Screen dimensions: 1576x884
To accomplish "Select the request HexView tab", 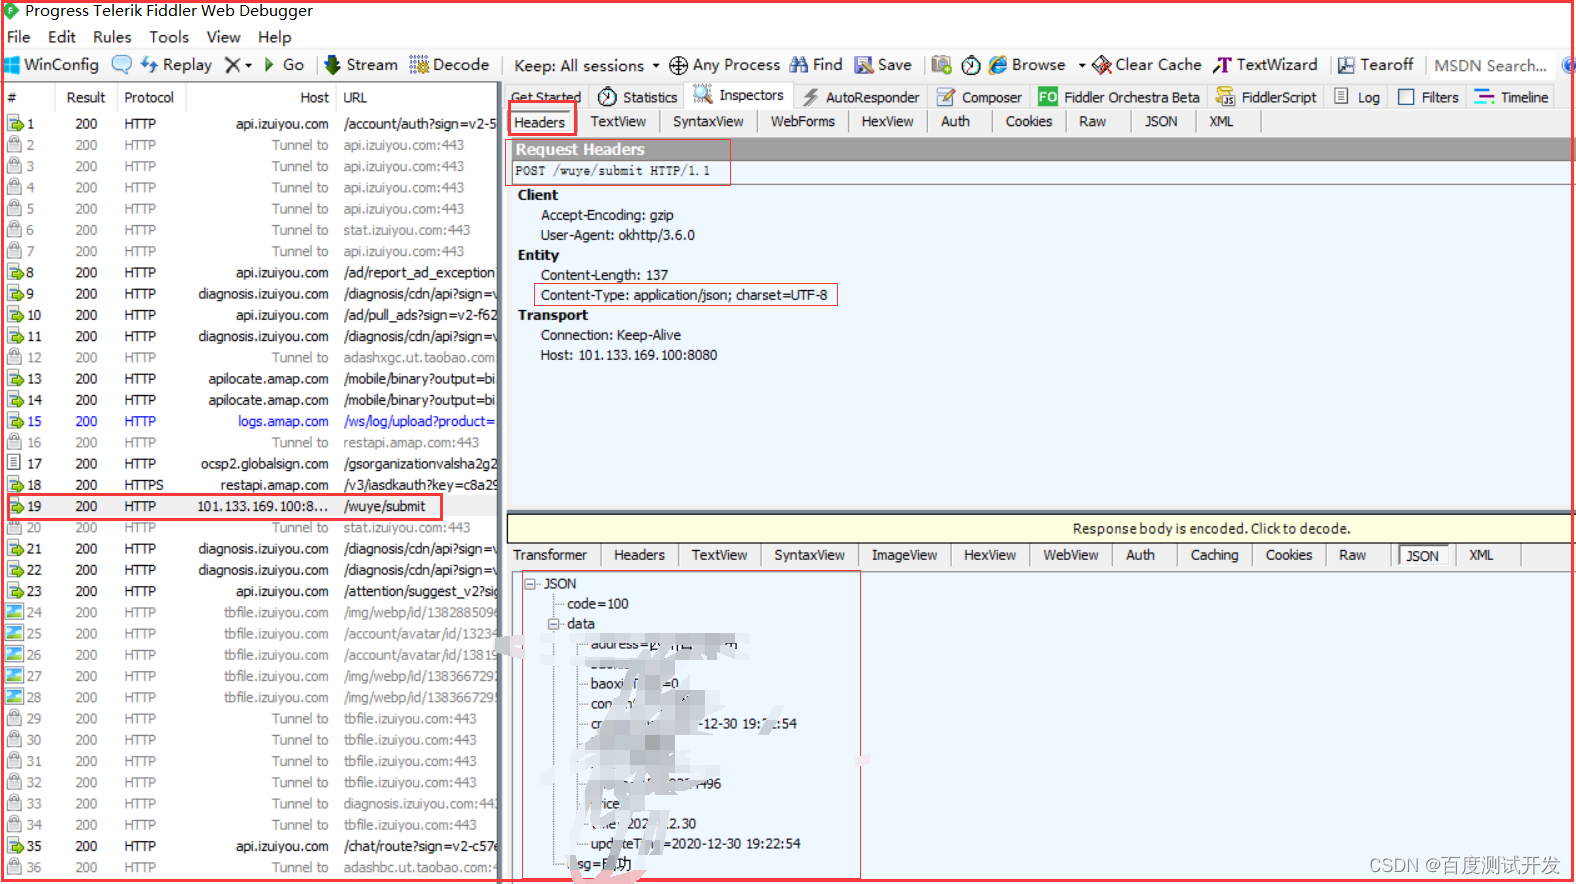I will [x=887, y=122].
